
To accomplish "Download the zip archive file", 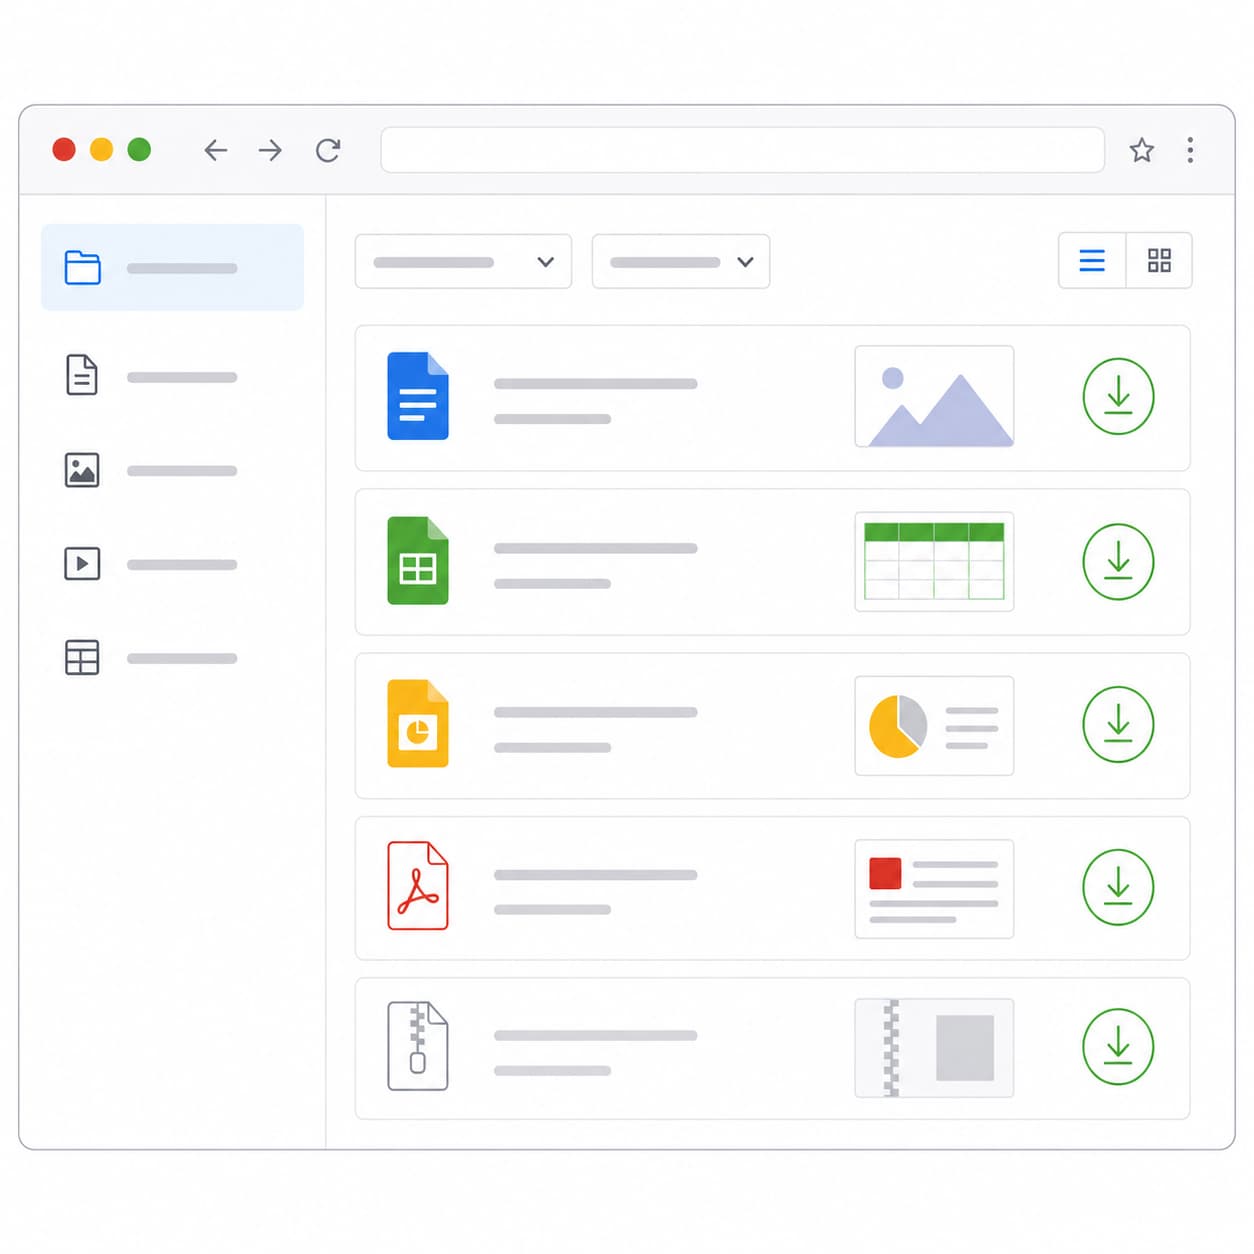I will (x=1118, y=1047).
